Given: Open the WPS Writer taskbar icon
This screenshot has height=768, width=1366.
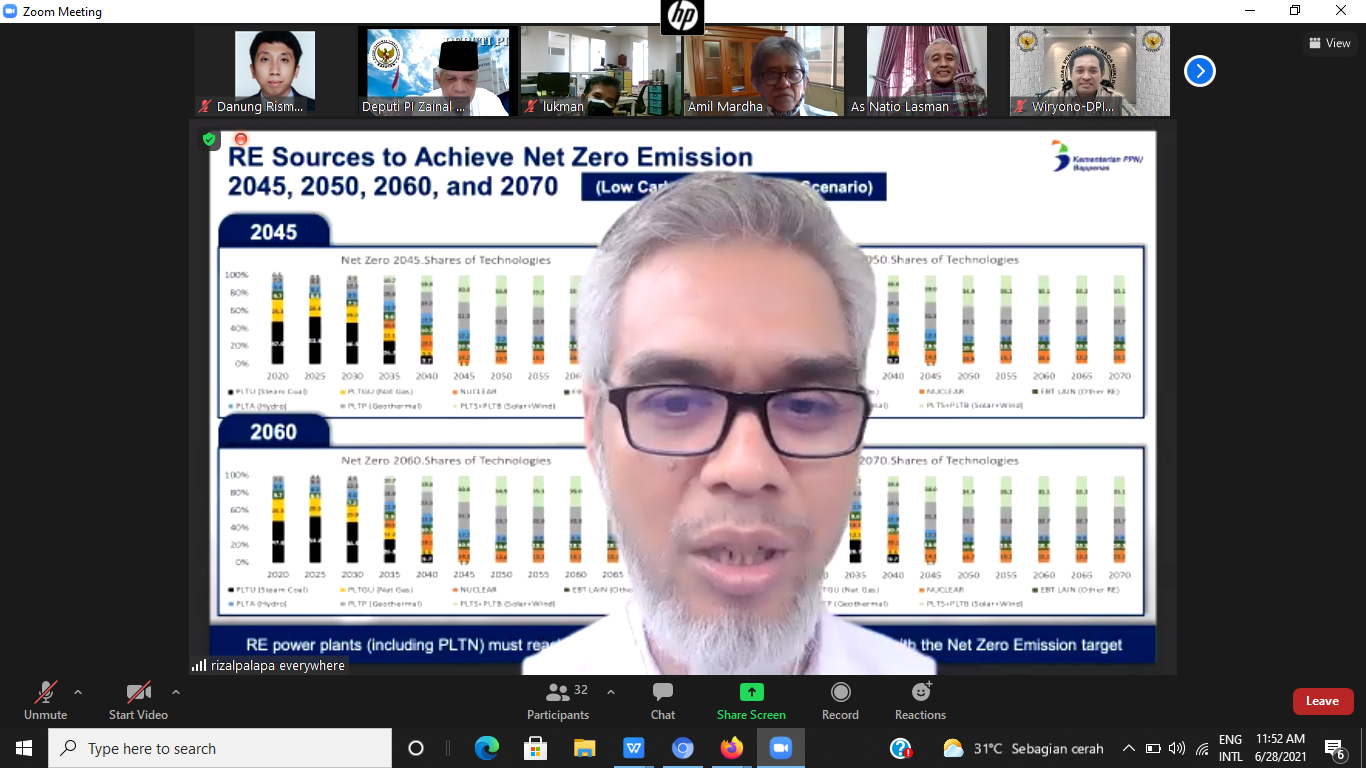Looking at the screenshot, I should click(x=634, y=748).
